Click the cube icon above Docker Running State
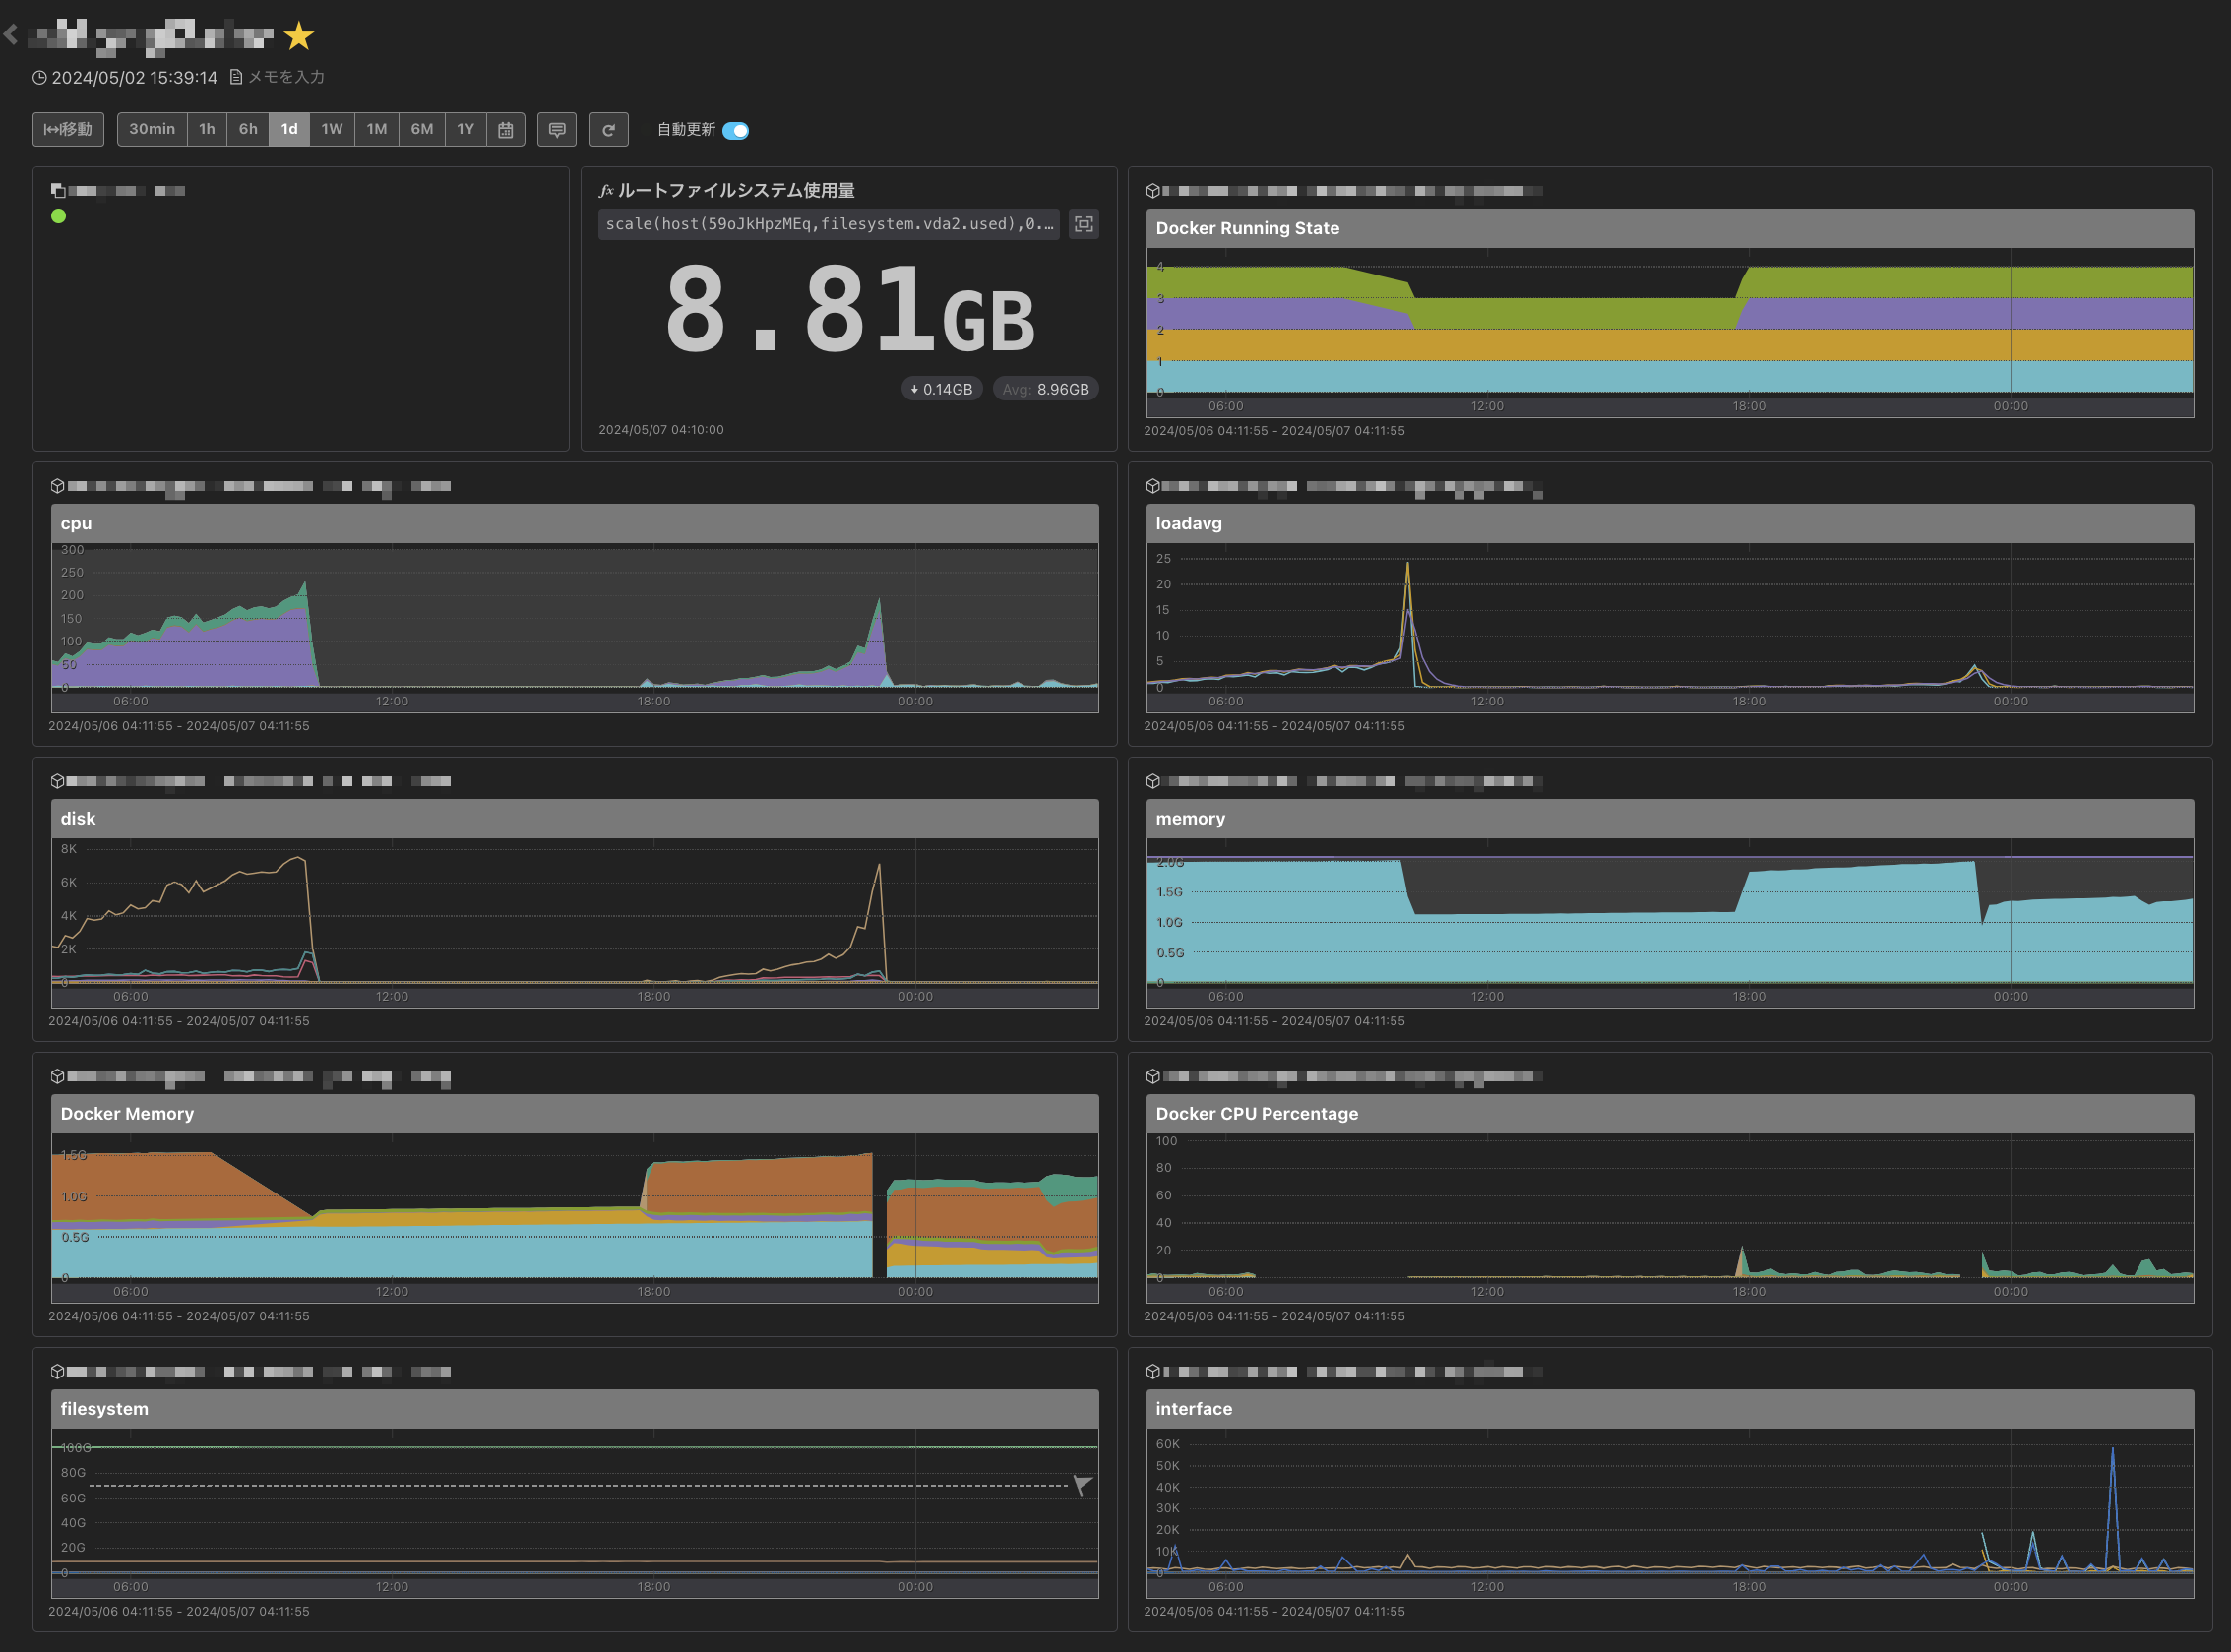Screen dimensions: 2231x1652 point(1152,191)
